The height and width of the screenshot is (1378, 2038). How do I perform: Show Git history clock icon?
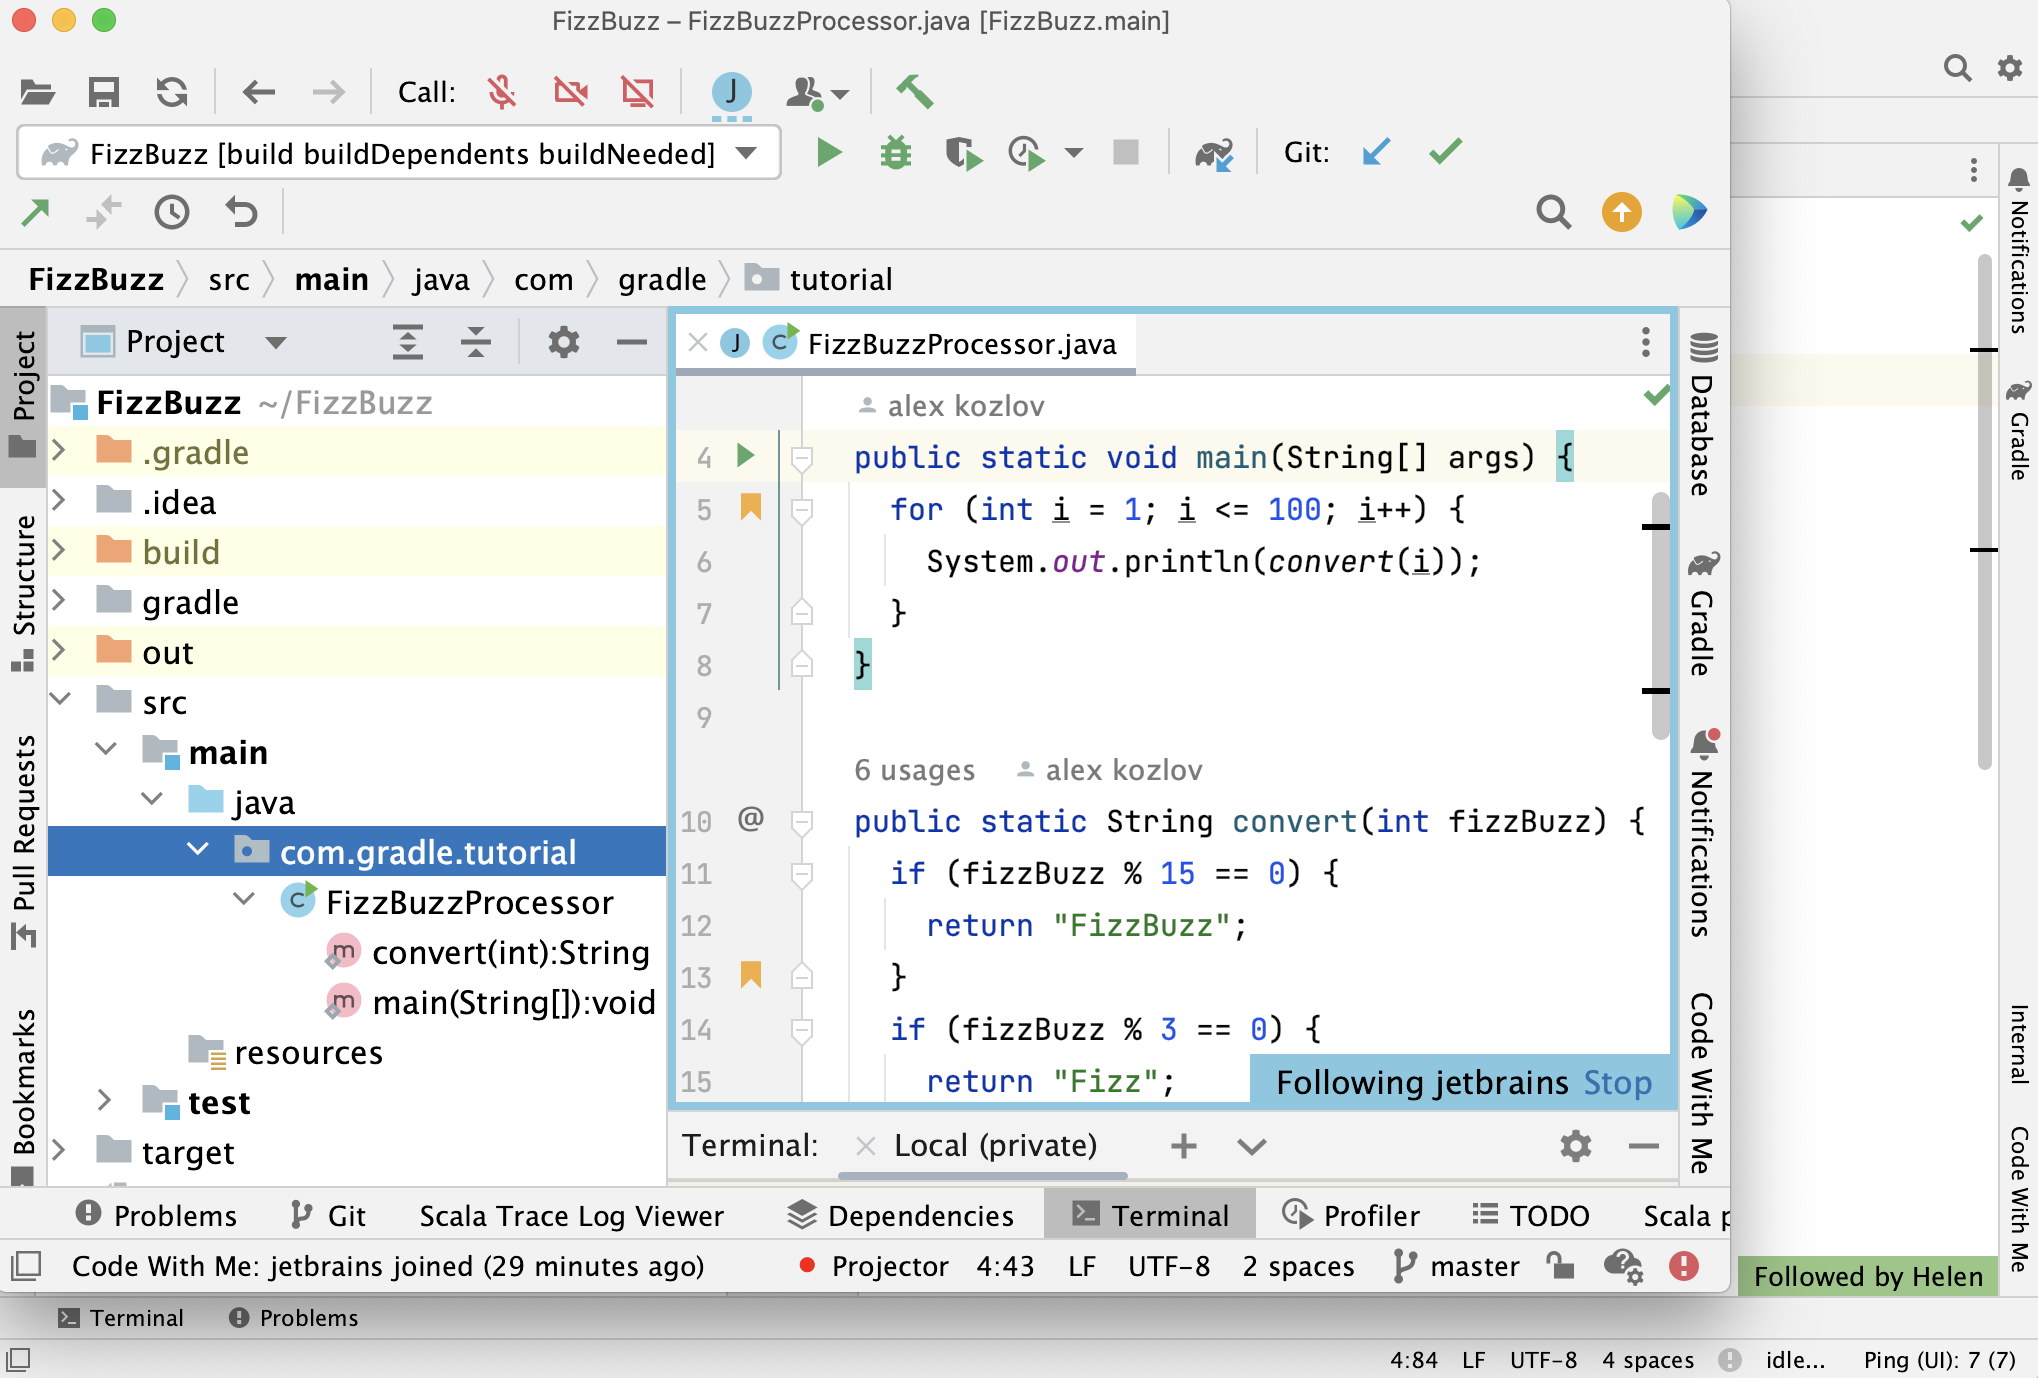tap(172, 212)
